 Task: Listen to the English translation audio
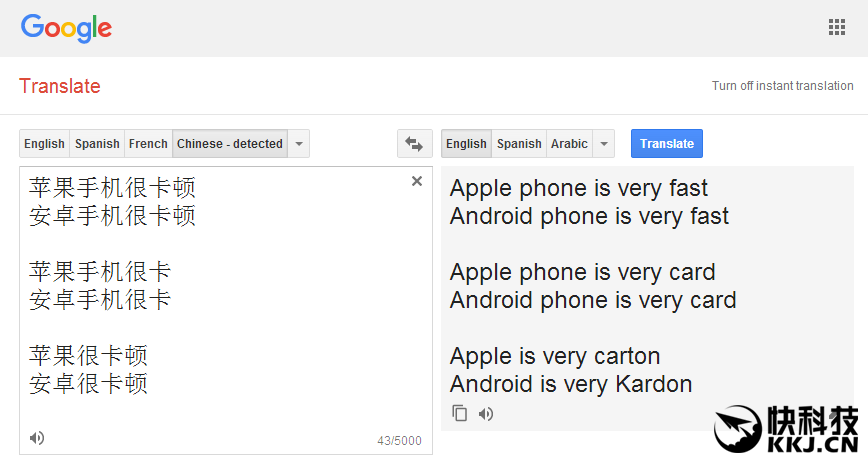tap(486, 414)
